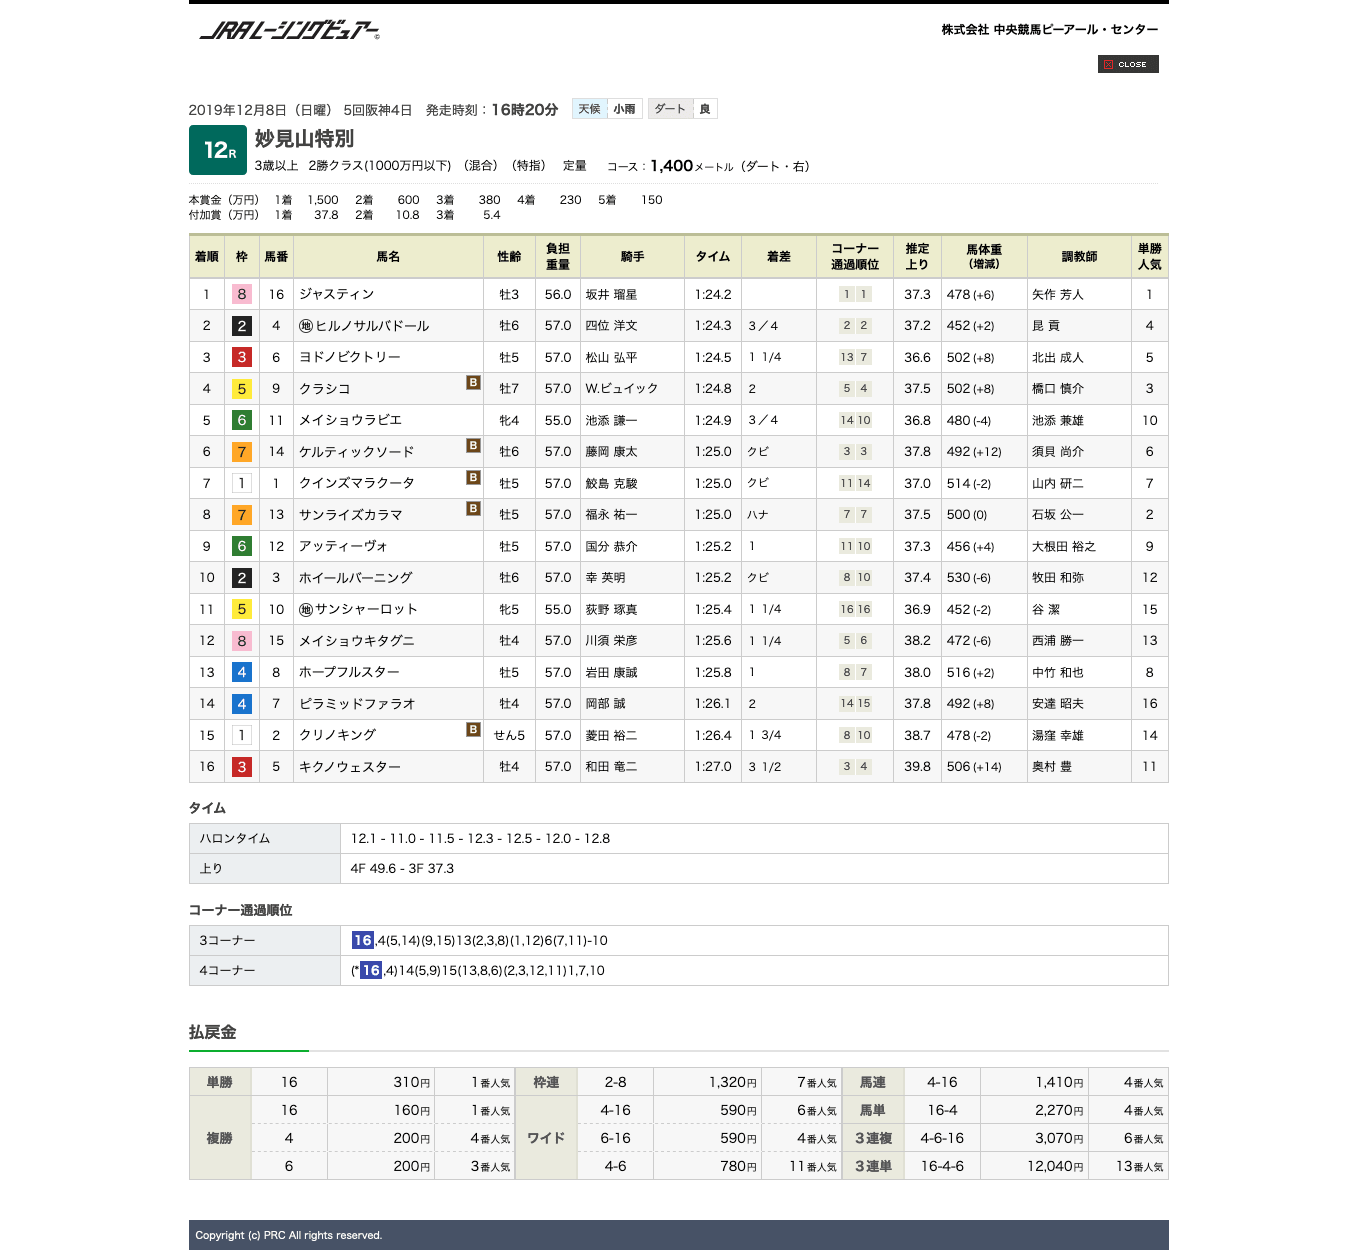Click horse weight 530(-6)

coord(969,578)
